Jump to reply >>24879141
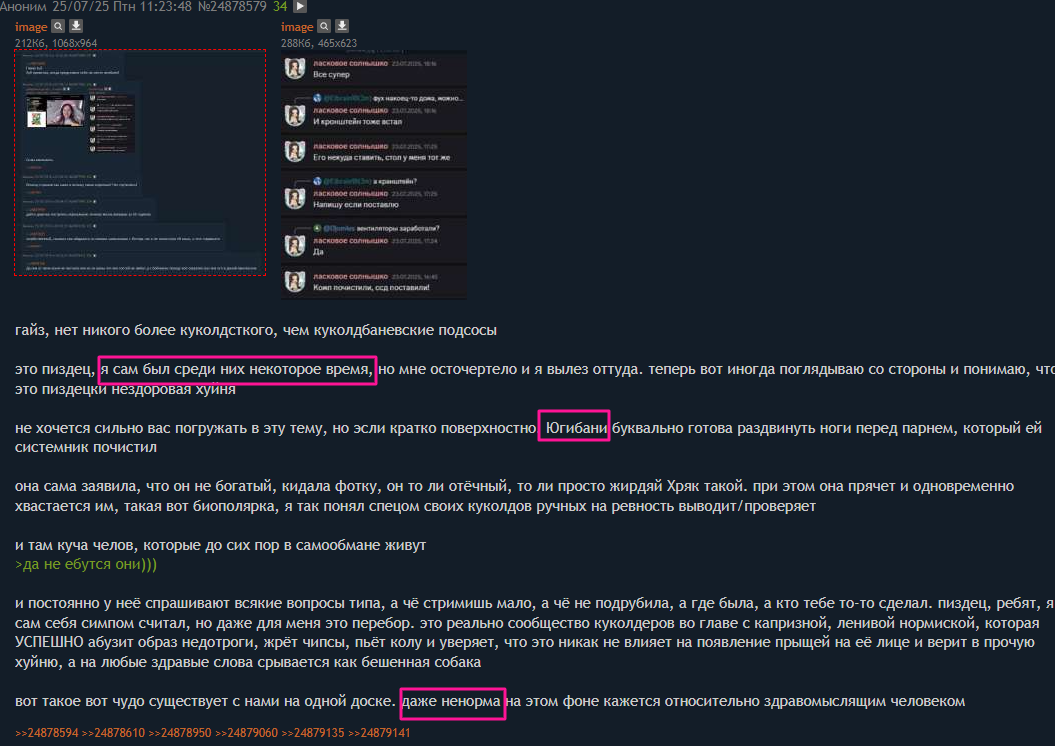Screen dimensions: 1055x746 pyautogui.click(x=379, y=733)
